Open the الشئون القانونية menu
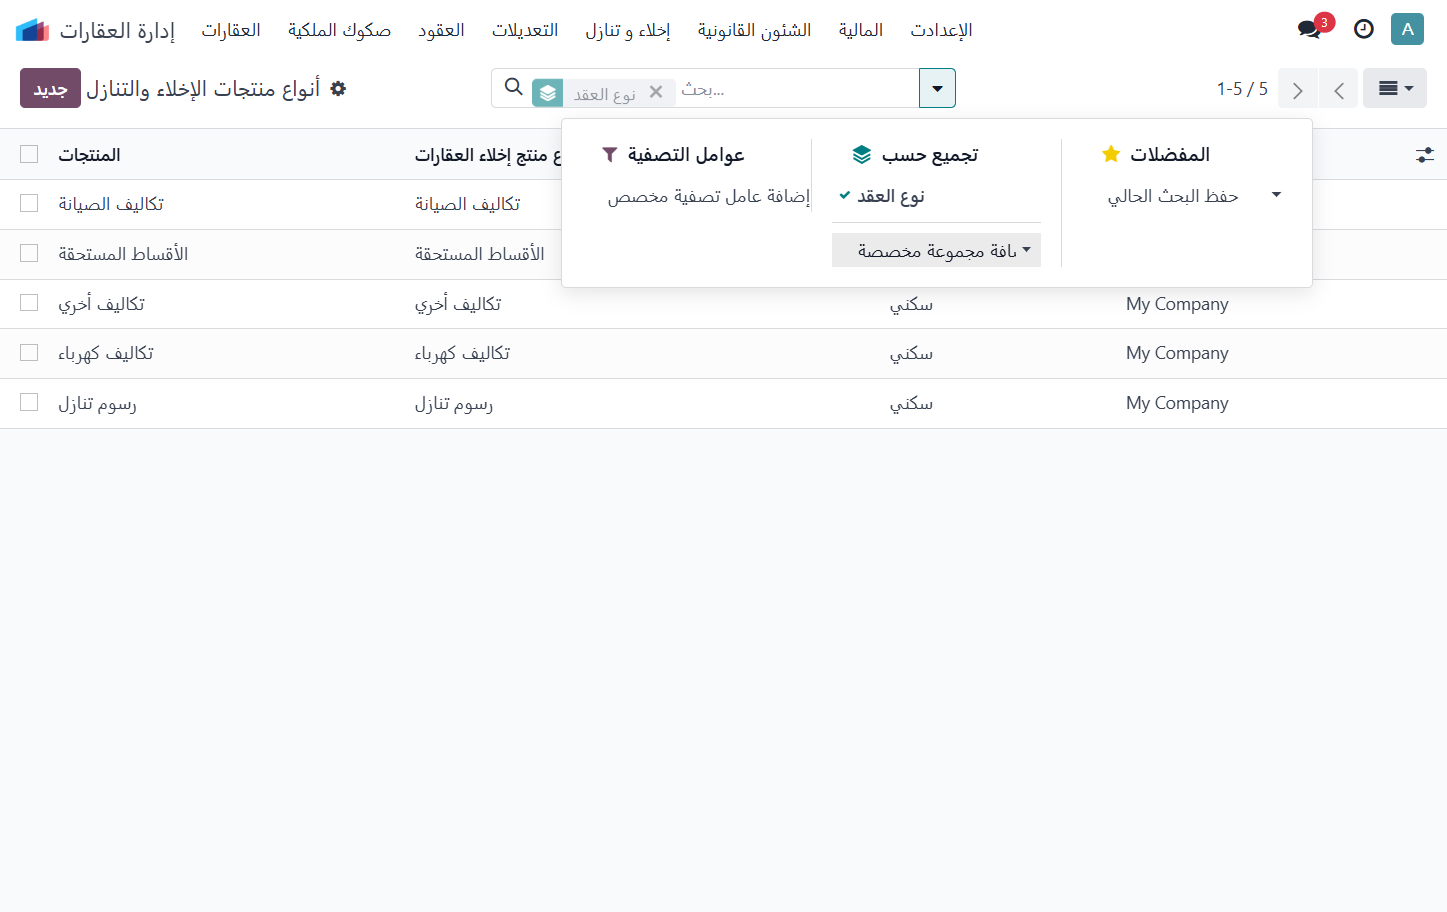Viewport: 1447px width, 912px height. pyautogui.click(x=754, y=30)
